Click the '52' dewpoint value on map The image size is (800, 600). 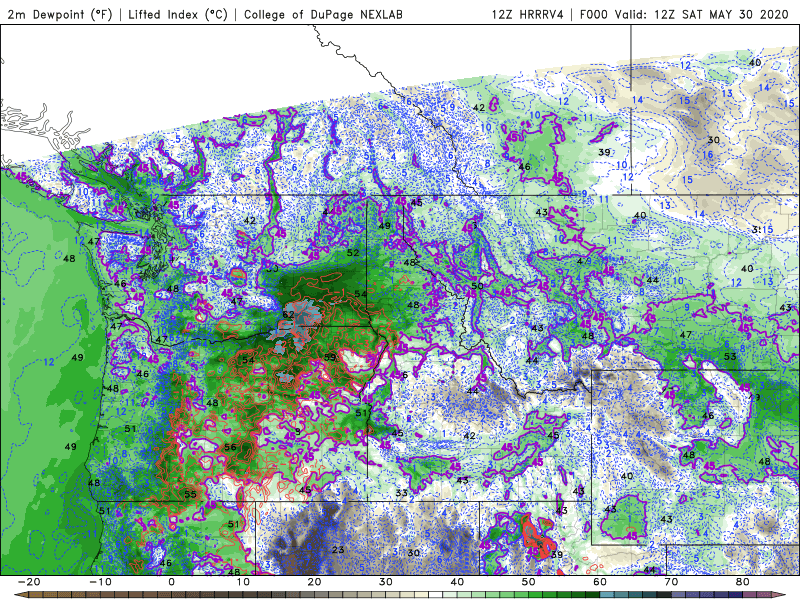point(353,253)
